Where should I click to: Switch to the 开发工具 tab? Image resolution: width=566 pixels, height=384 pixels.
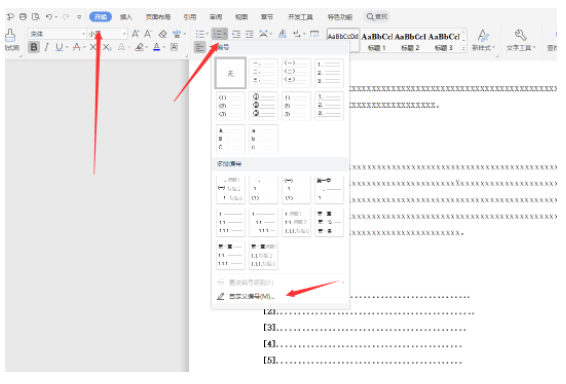coord(300,17)
